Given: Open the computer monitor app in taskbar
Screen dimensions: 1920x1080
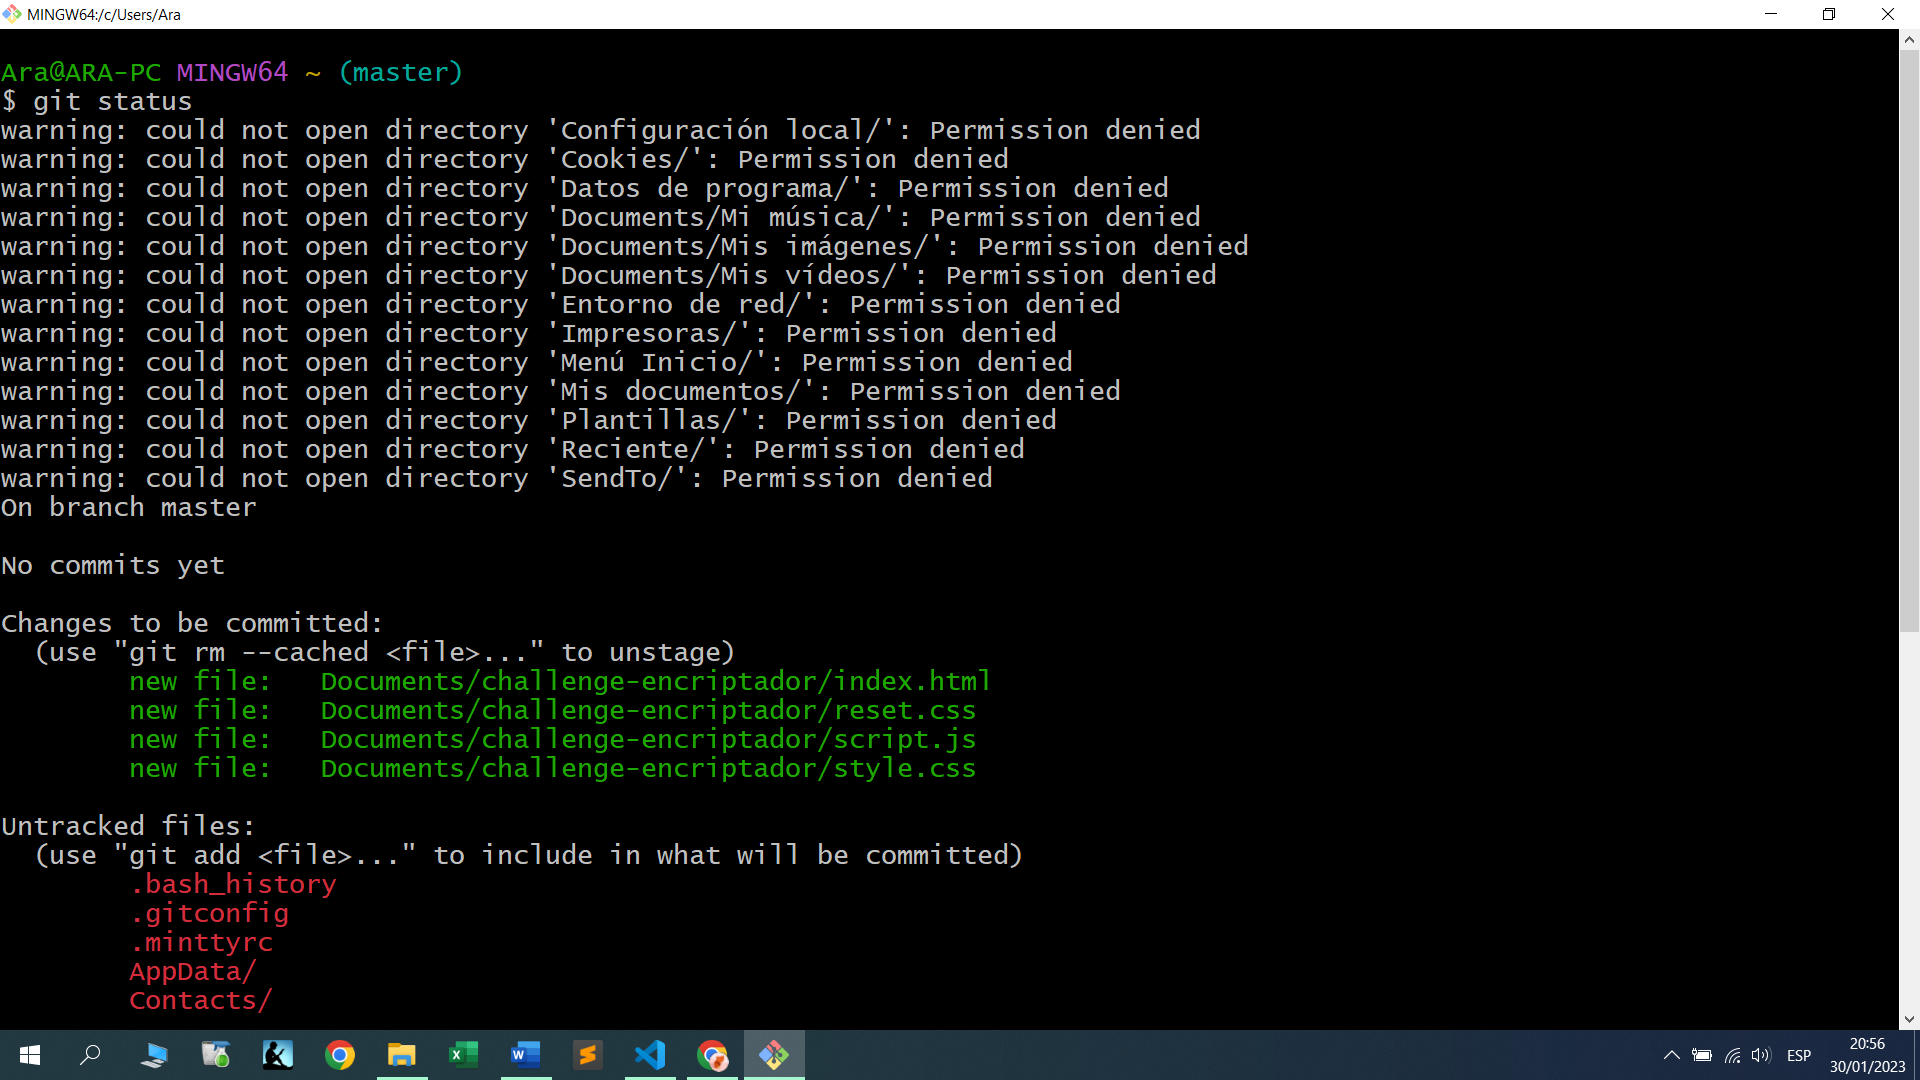Looking at the screenshot, I should click(154, 1055).
